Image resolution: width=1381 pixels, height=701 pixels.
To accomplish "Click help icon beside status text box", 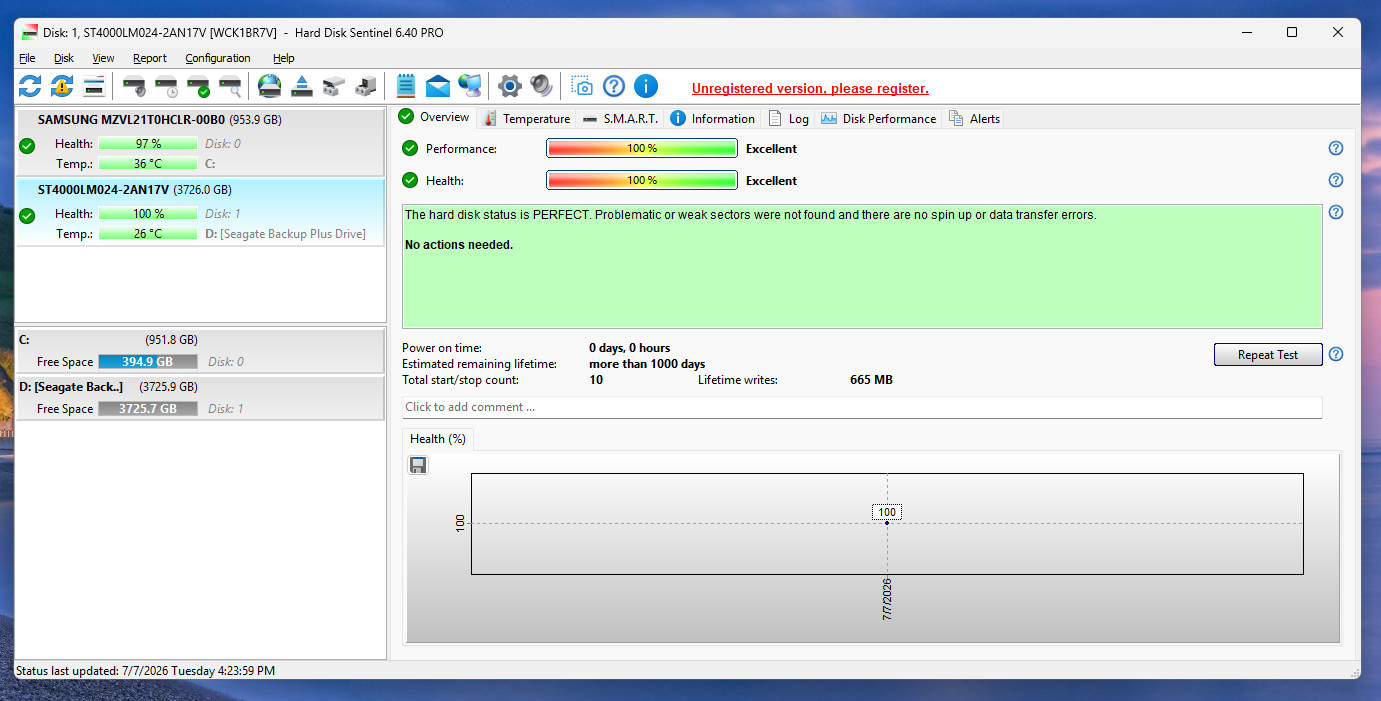I will tap(1336, 212).
